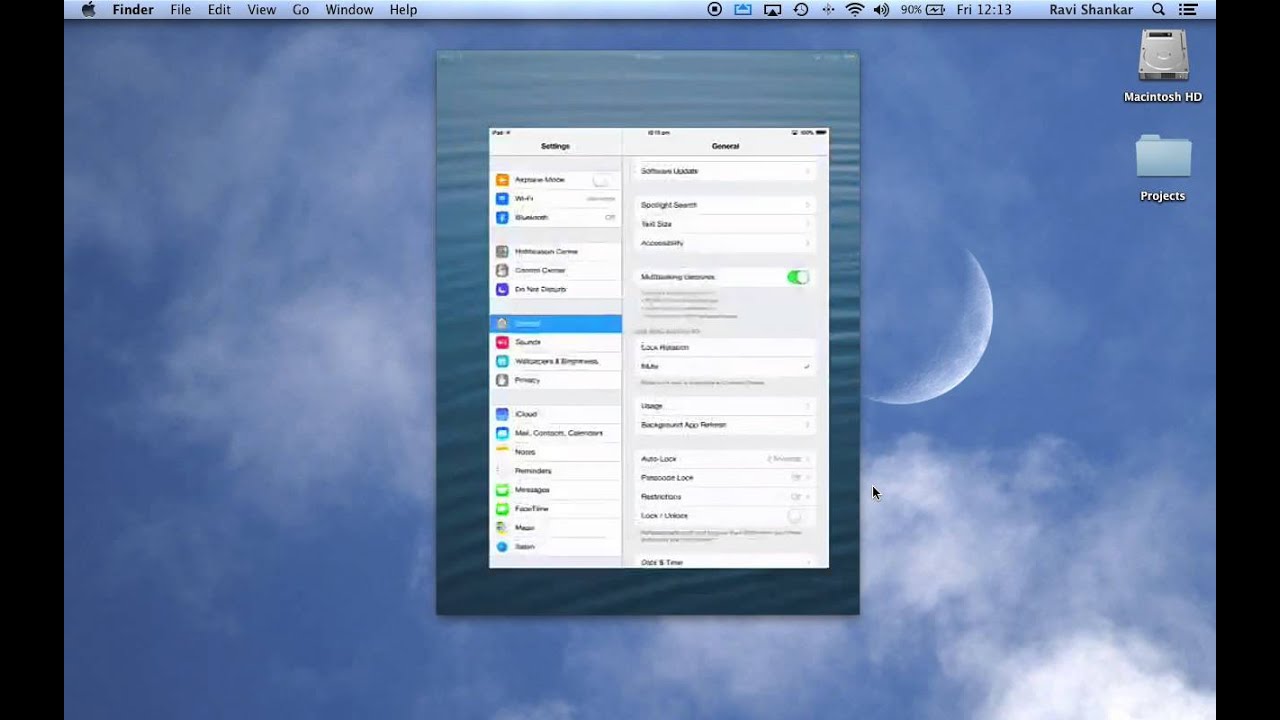Open Mail, Contacts, Calendars in sidebar

pos(555,433)
